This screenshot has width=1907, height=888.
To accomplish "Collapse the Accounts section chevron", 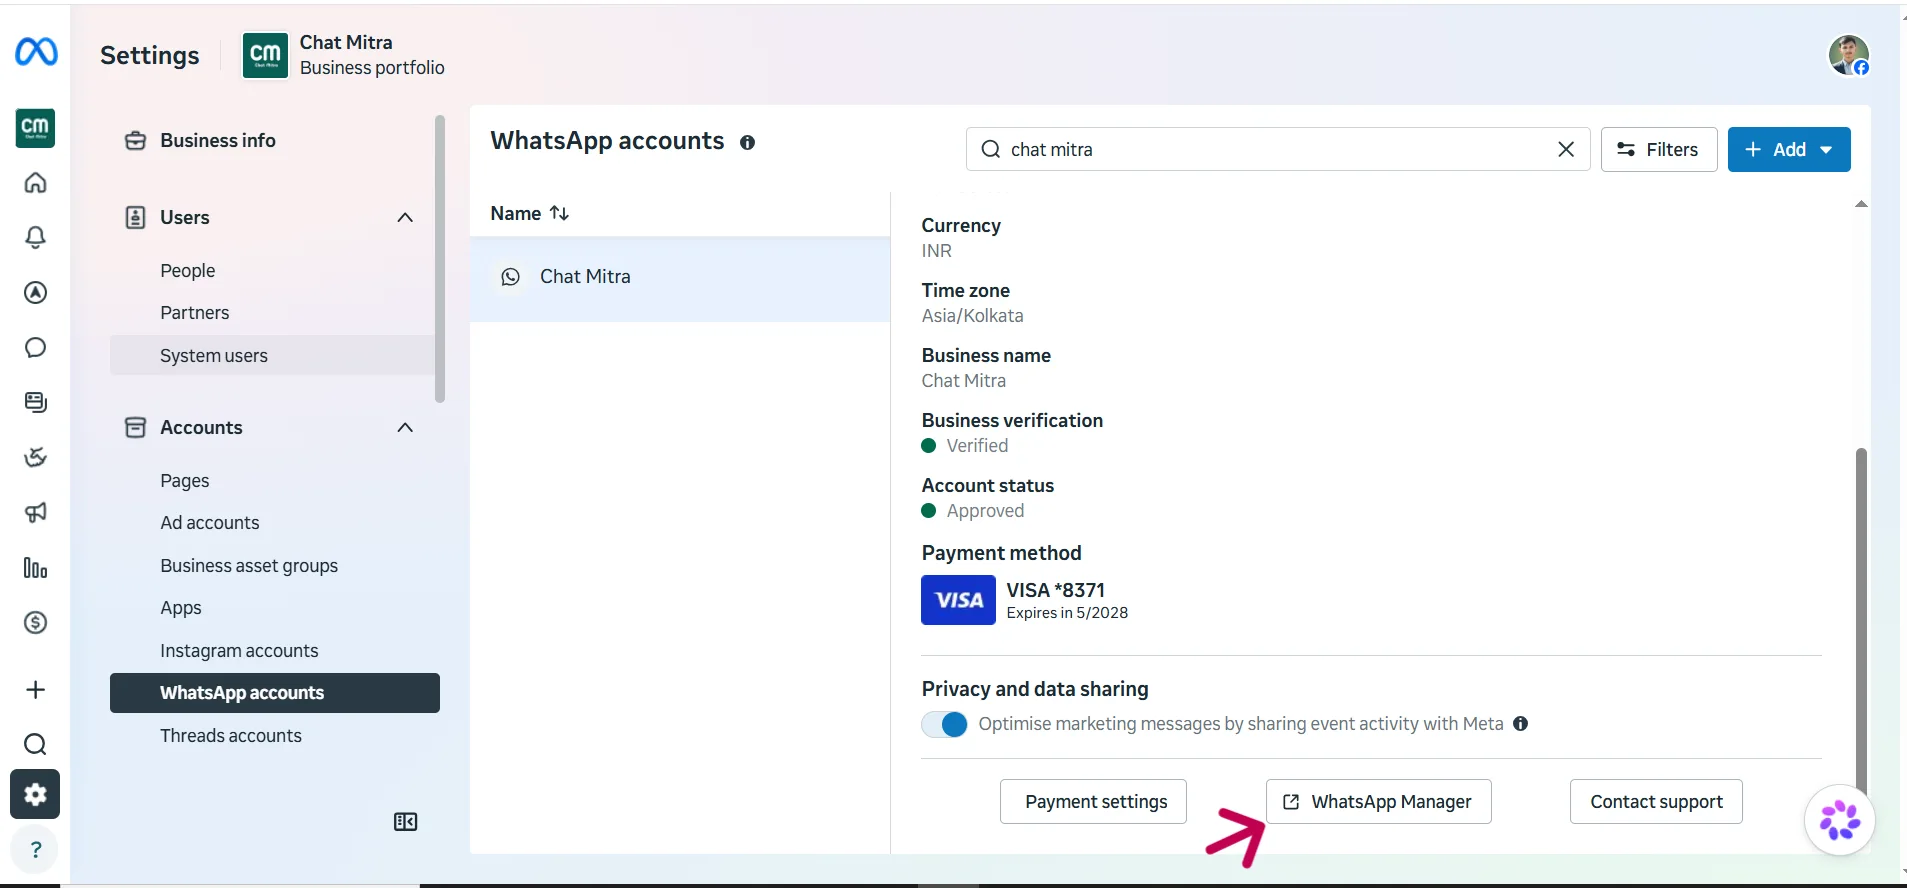I will 405,428.
